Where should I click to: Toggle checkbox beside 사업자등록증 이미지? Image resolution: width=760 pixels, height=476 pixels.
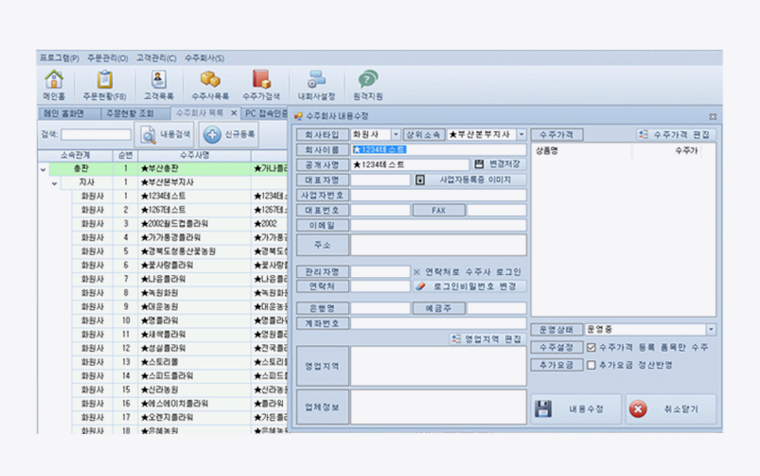pyautogui.click(x=420, y=180)
